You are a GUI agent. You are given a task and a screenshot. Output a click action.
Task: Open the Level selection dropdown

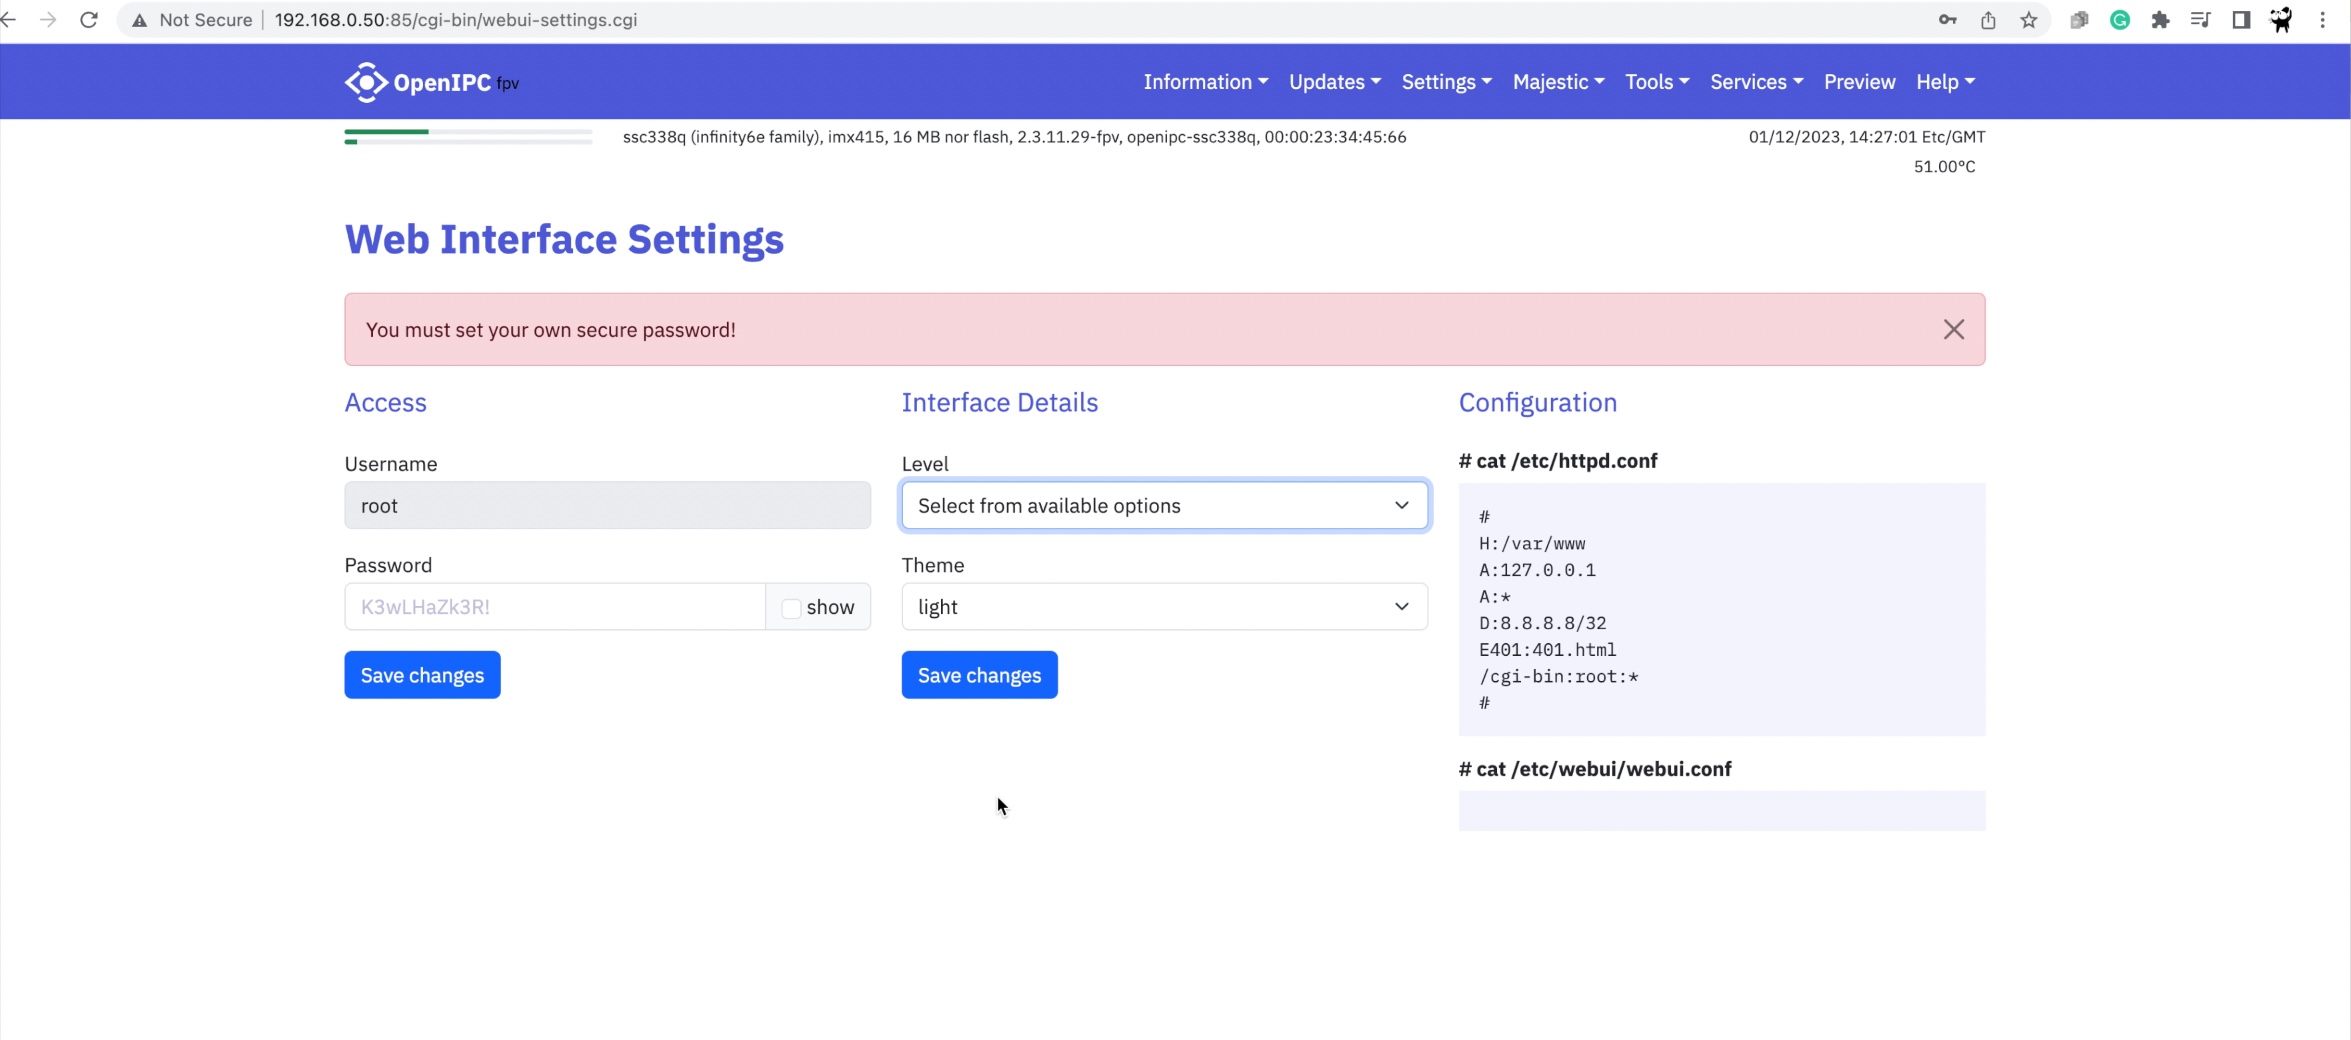click(x=1163, y=505)
